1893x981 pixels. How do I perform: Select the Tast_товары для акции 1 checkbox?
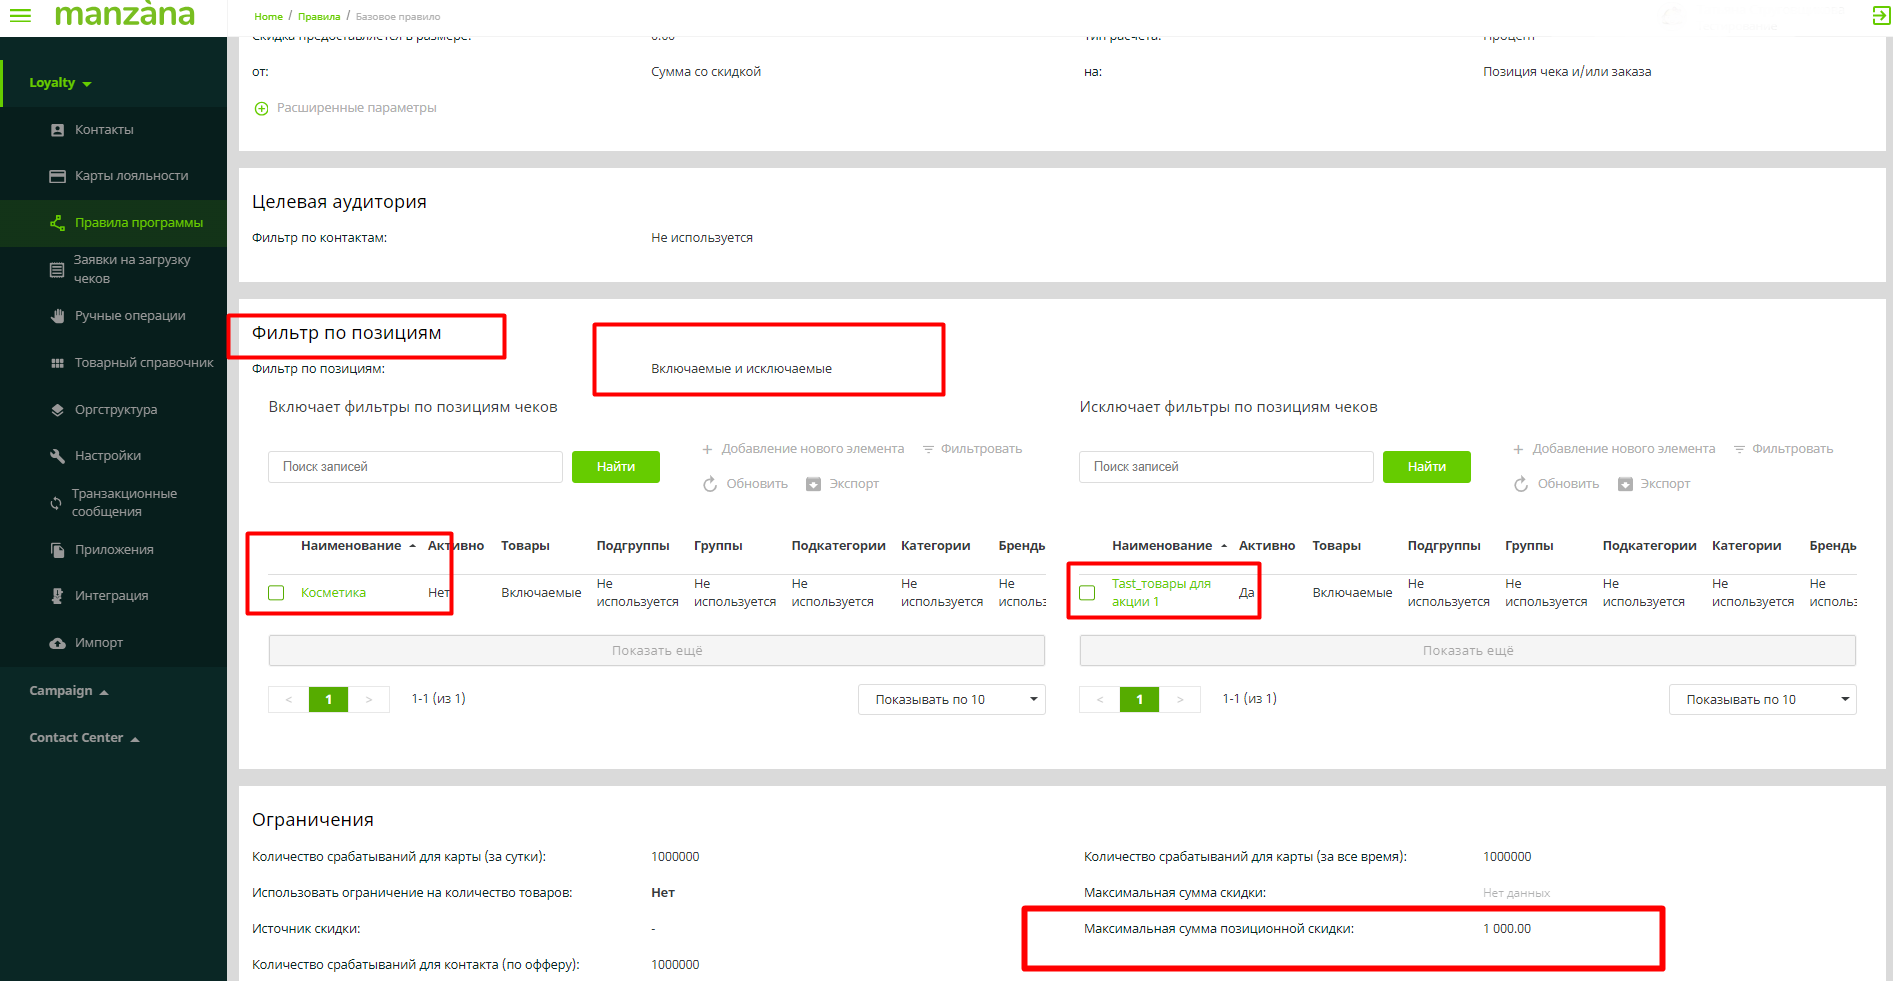pyautogui.click(x=1087, y=593)
